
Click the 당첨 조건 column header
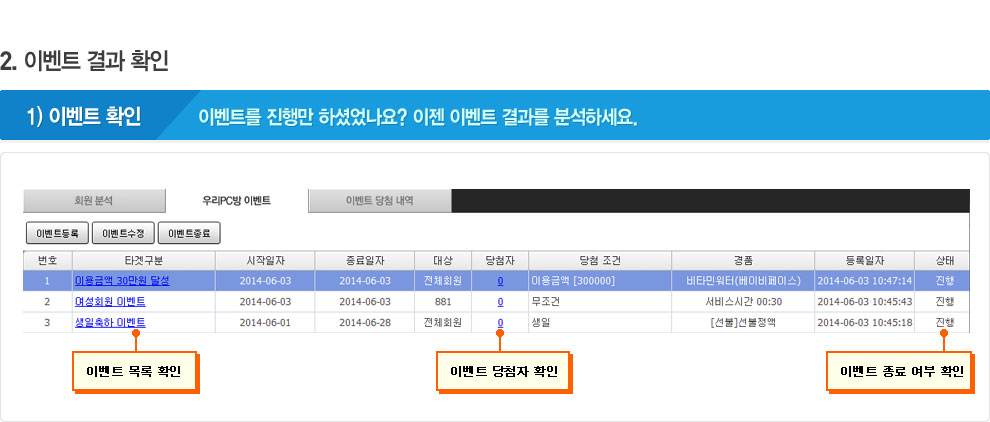(600, 260)
